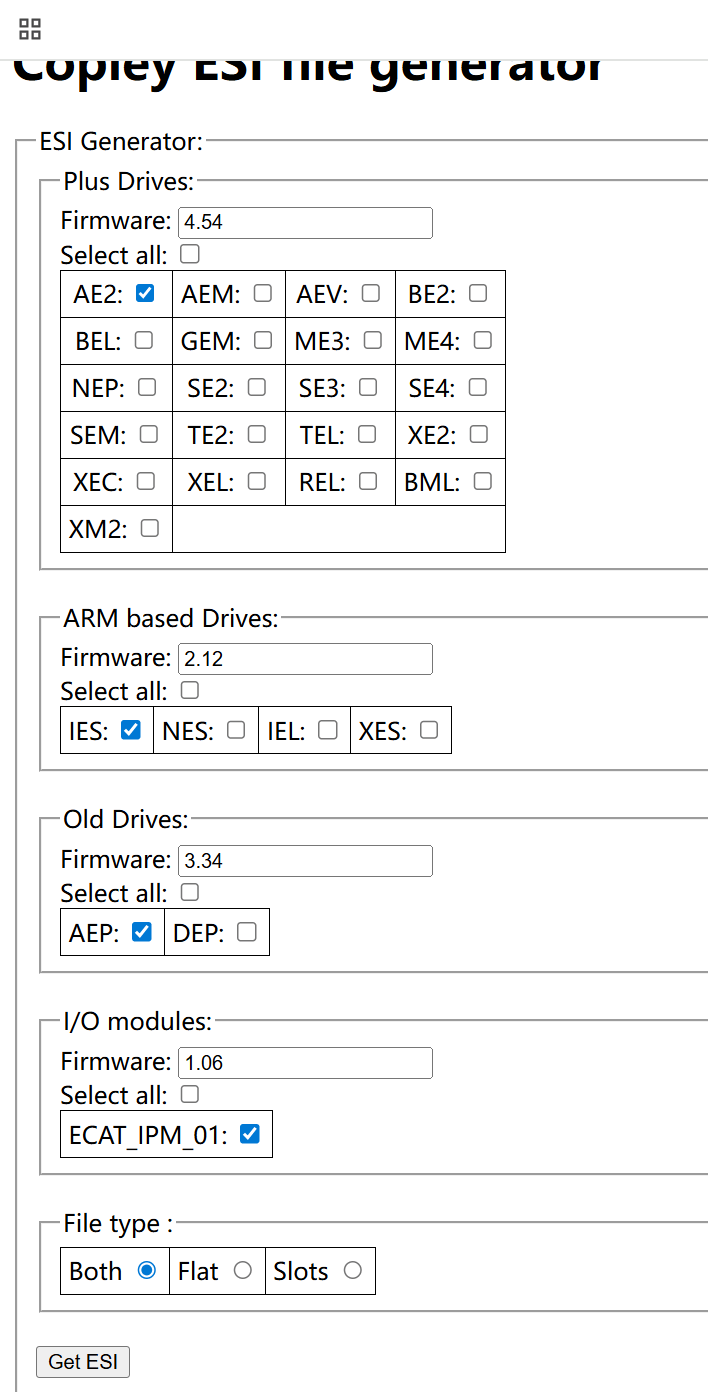
Task: Enable the NES checkbox
Action: coord(236,730)
